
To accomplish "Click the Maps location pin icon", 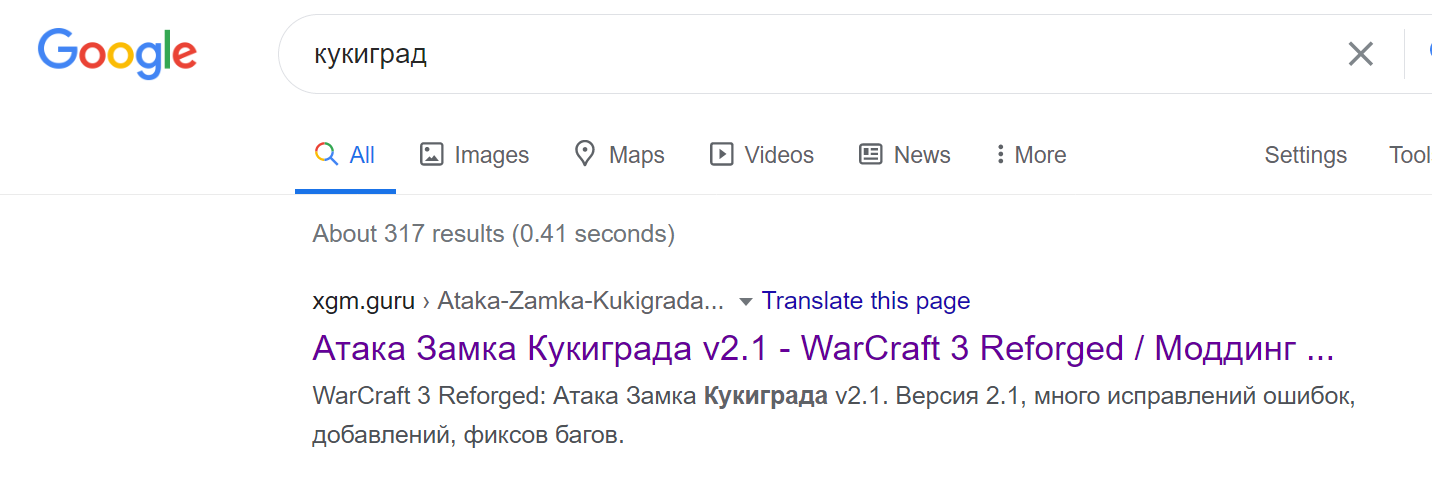I will [585, 154].
